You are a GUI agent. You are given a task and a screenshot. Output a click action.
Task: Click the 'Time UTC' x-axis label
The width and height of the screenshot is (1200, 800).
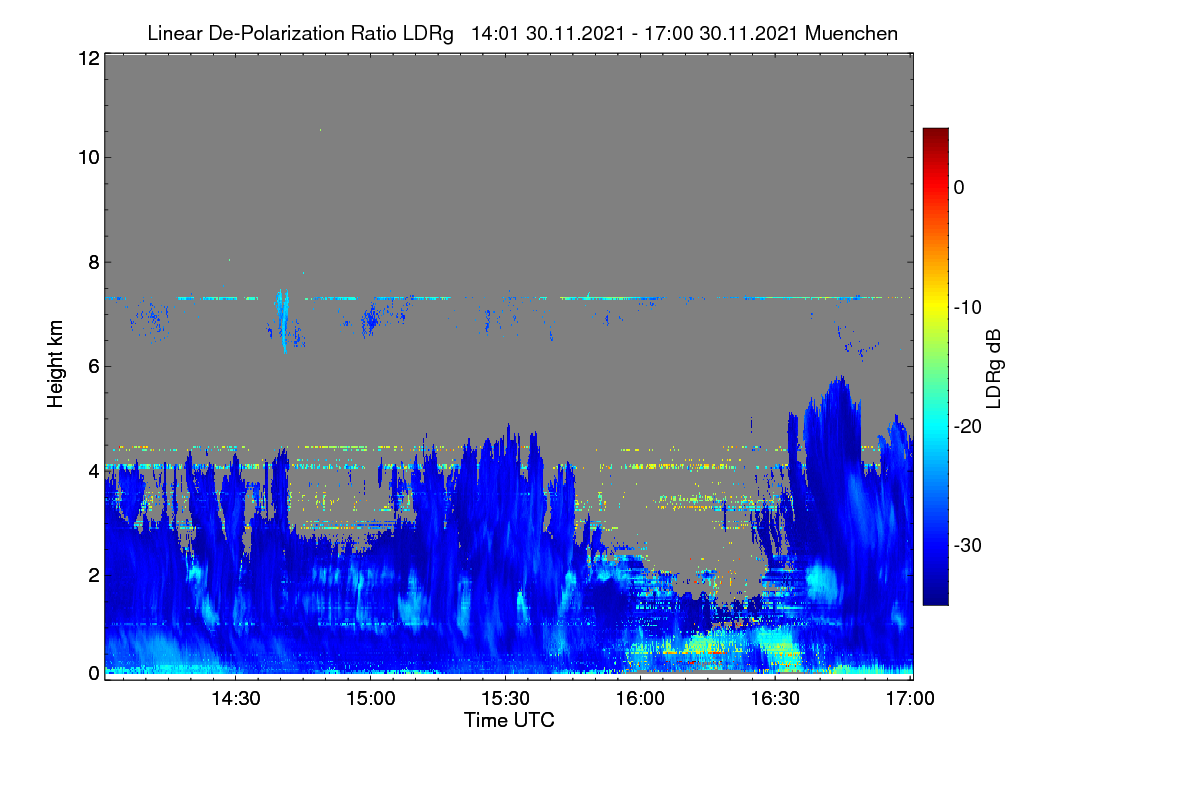(509, 720)
